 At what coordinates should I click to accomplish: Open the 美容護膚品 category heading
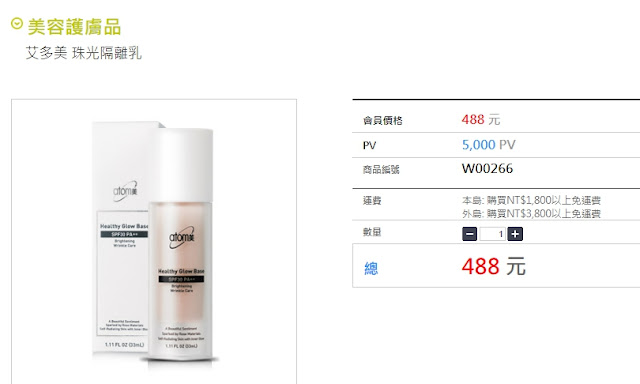[74, 27]
